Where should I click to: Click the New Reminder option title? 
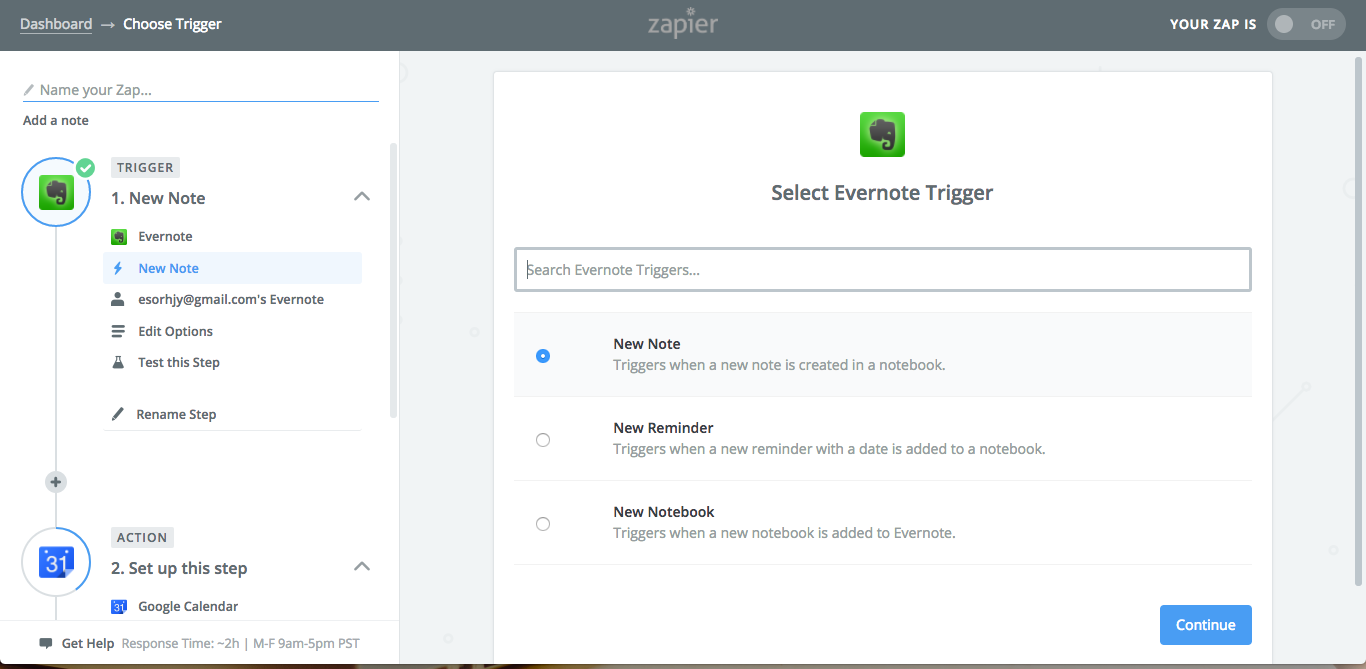click(663, 428)
